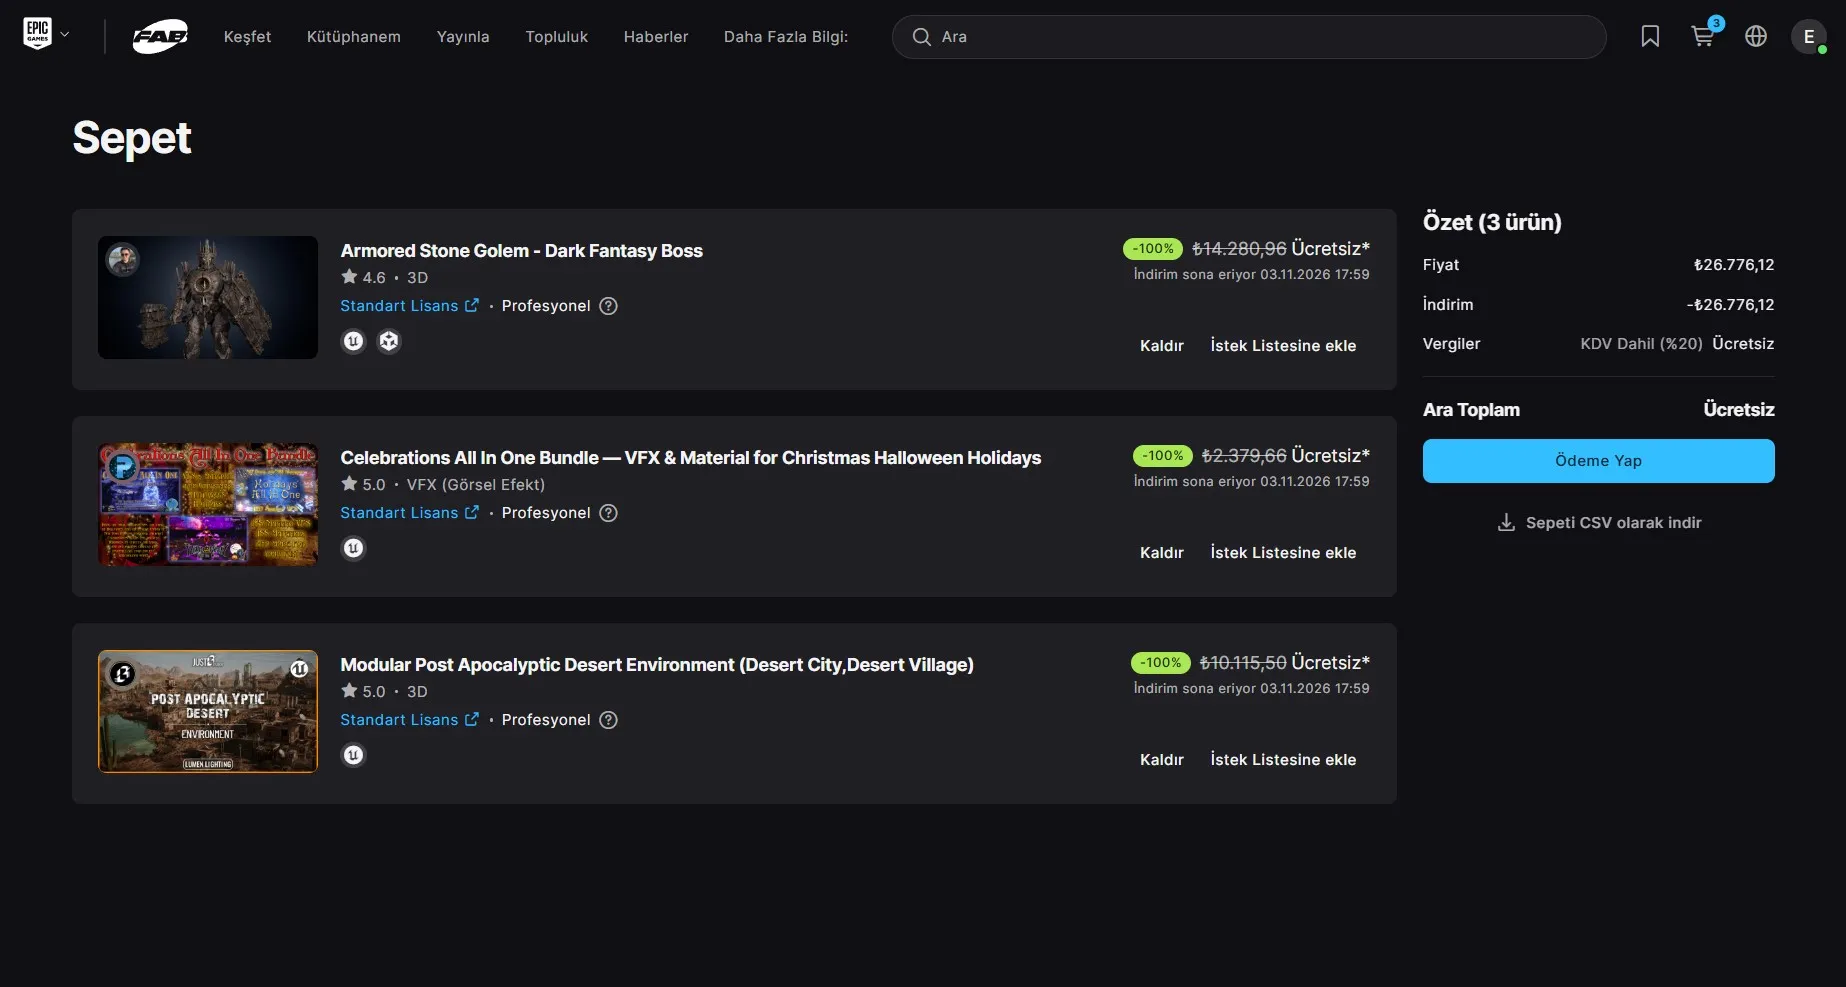
Task: Open Armored Stone Golem thumbnail
Action: (208, 297)
